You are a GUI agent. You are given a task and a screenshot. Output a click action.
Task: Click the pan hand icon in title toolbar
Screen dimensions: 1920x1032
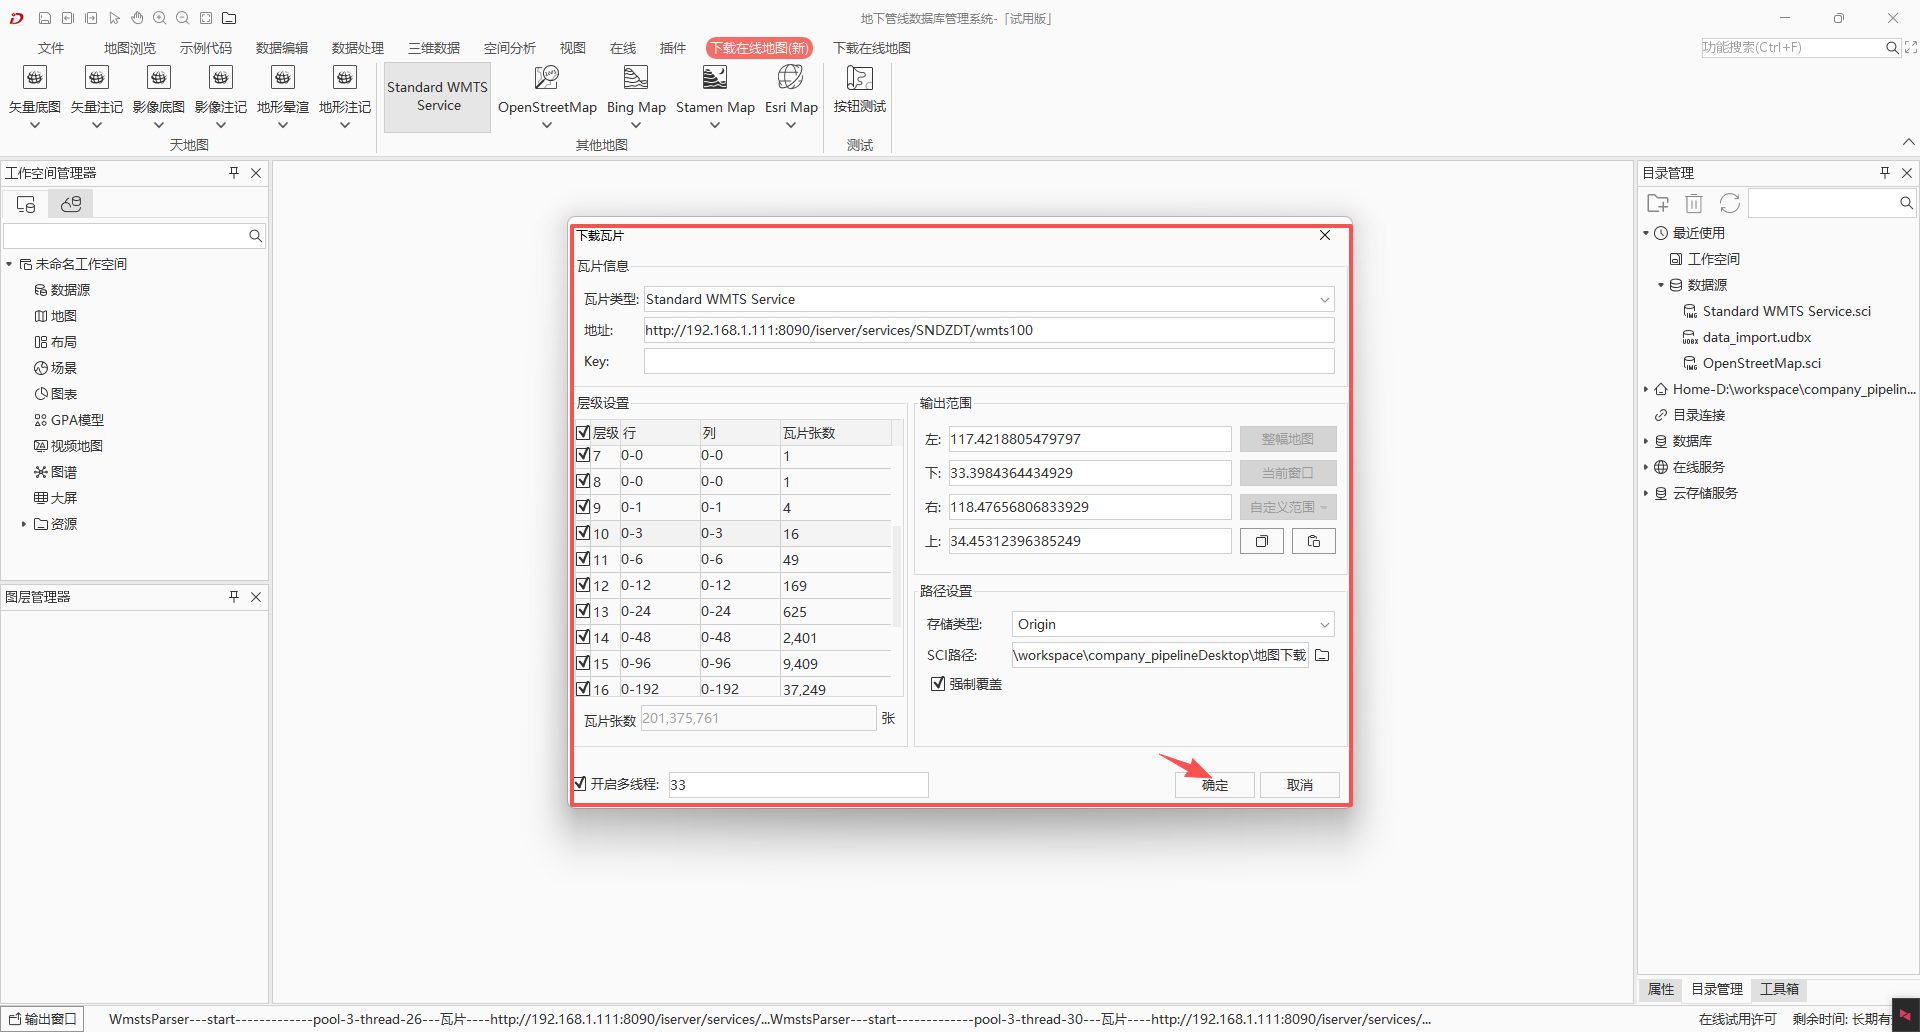(x=137, y=18)
